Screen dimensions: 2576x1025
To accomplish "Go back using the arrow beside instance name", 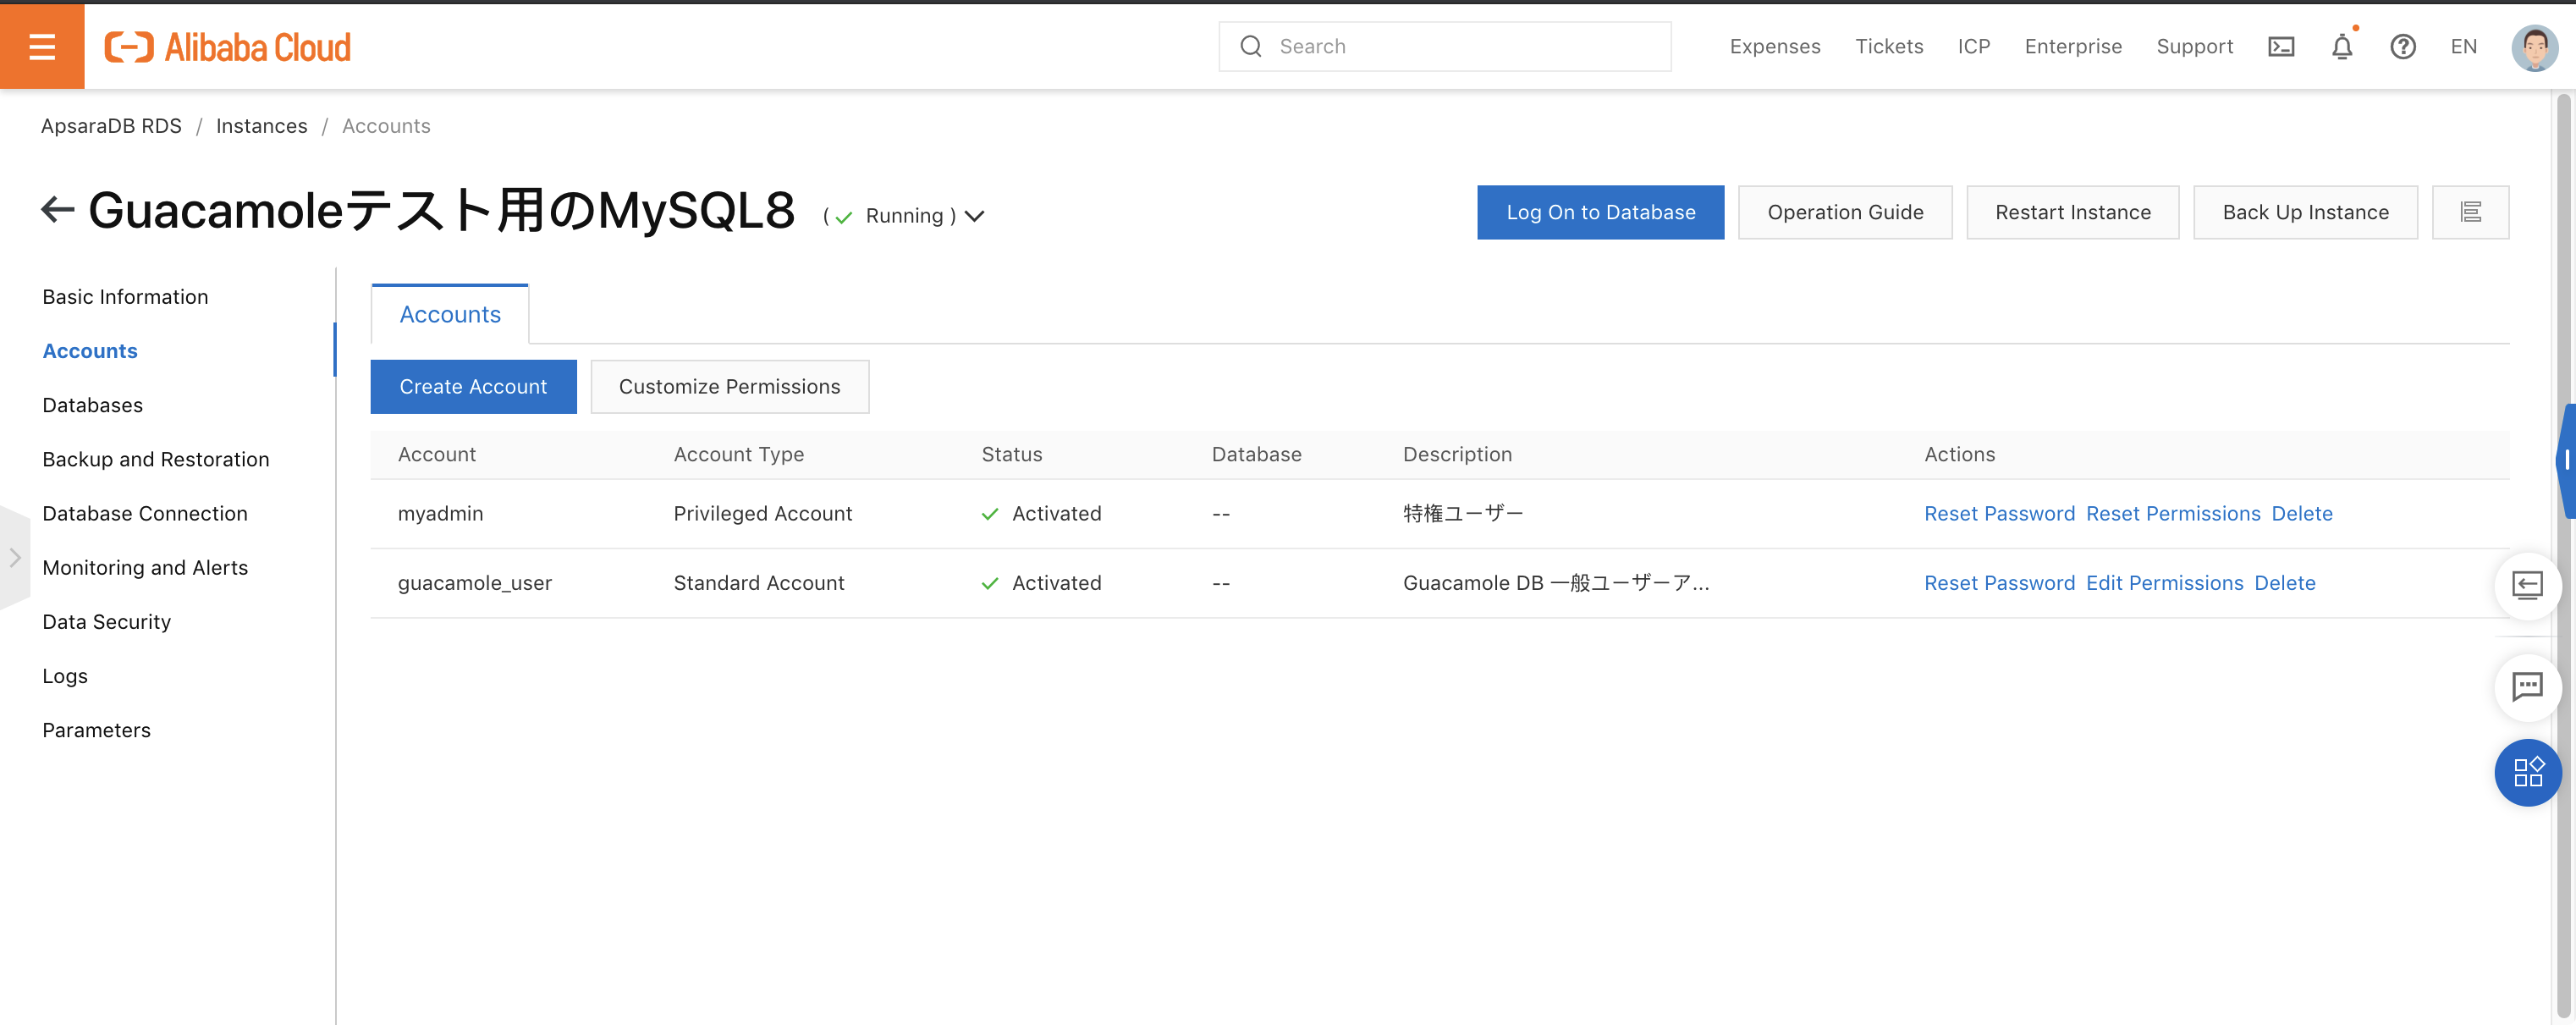I will [58, 209].
